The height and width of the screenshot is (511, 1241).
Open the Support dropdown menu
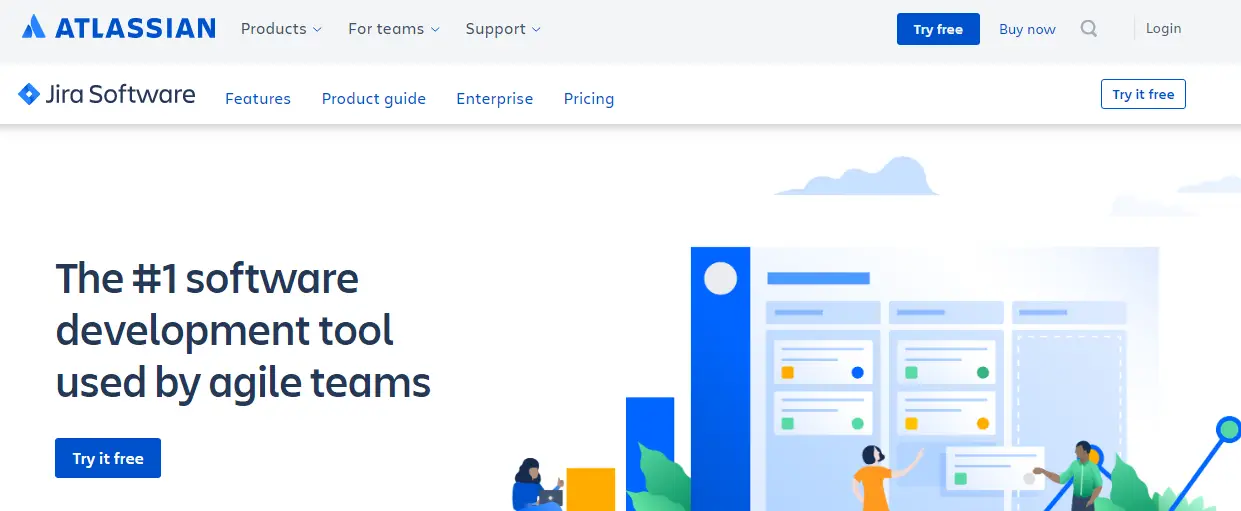[x=503, y=29]
